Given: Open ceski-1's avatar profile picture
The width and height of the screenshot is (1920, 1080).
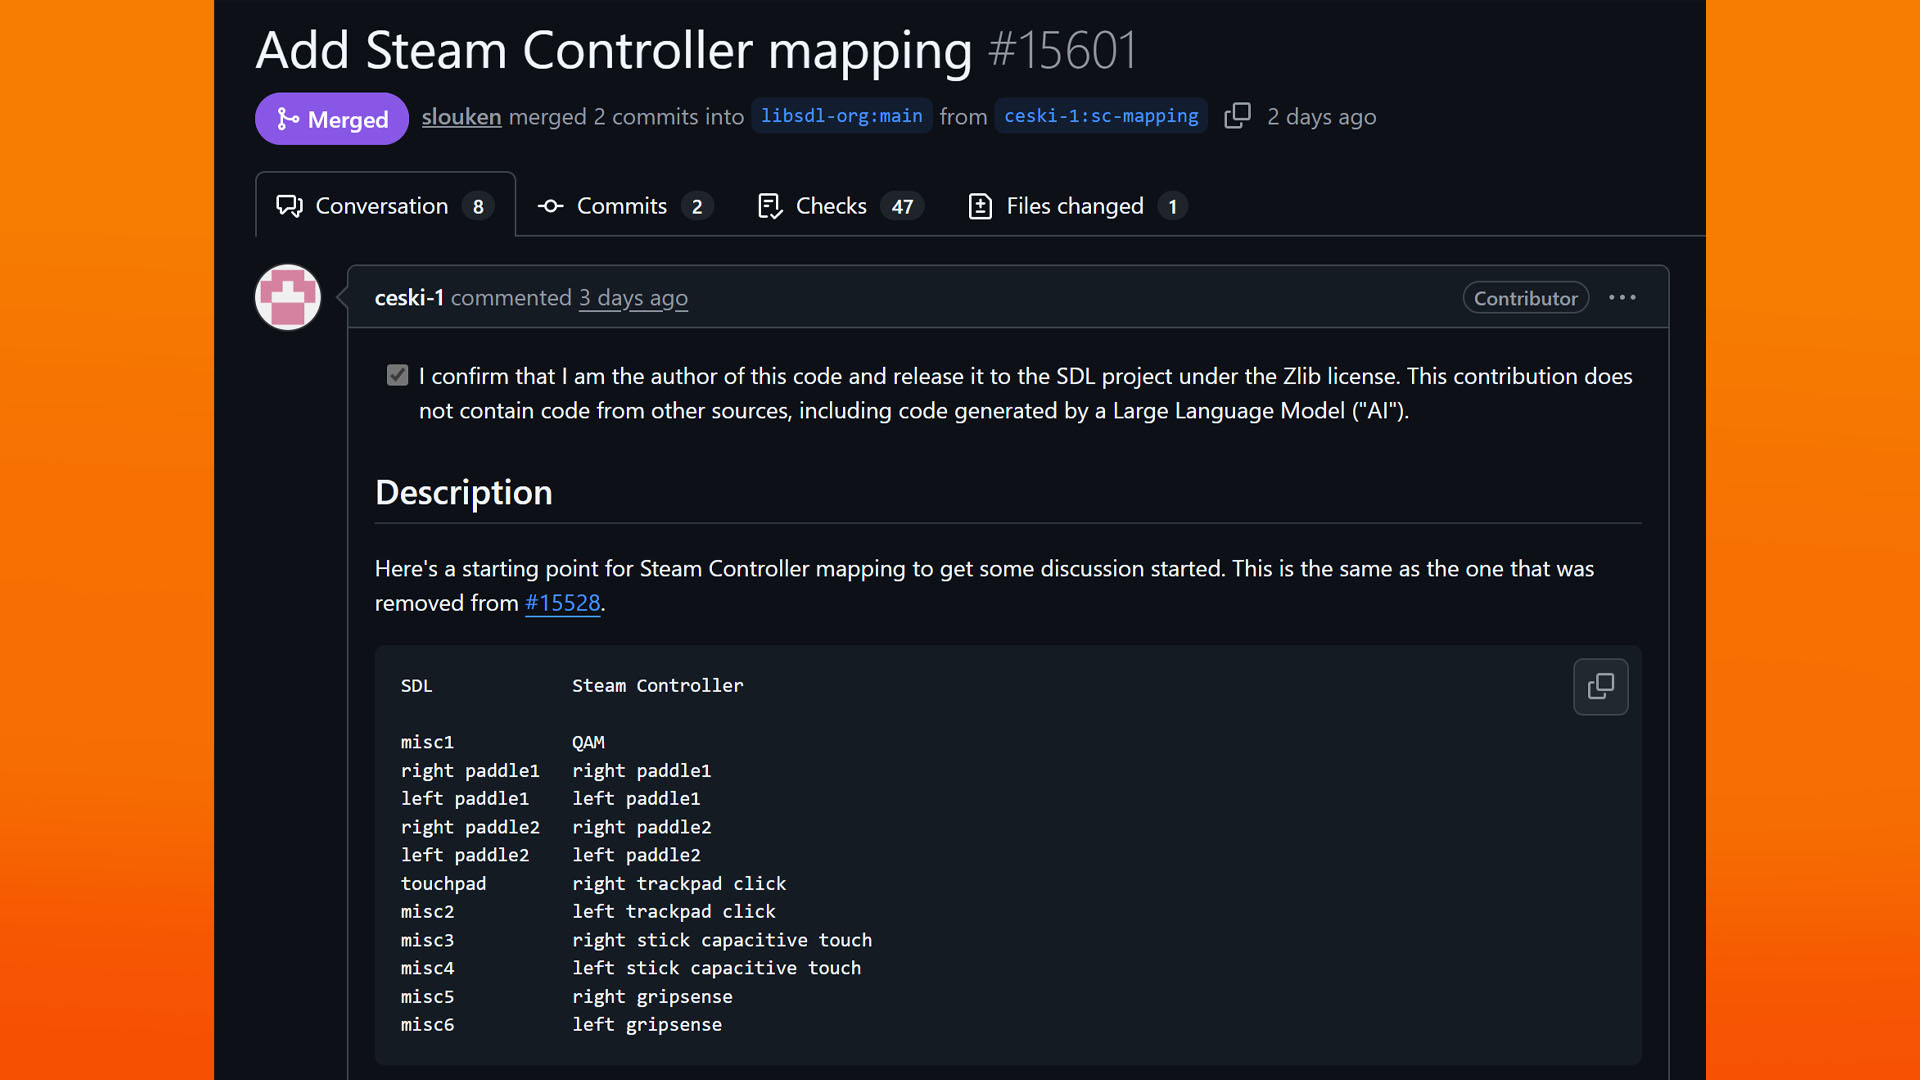Looking at the screenshot, I should [288, 297].
